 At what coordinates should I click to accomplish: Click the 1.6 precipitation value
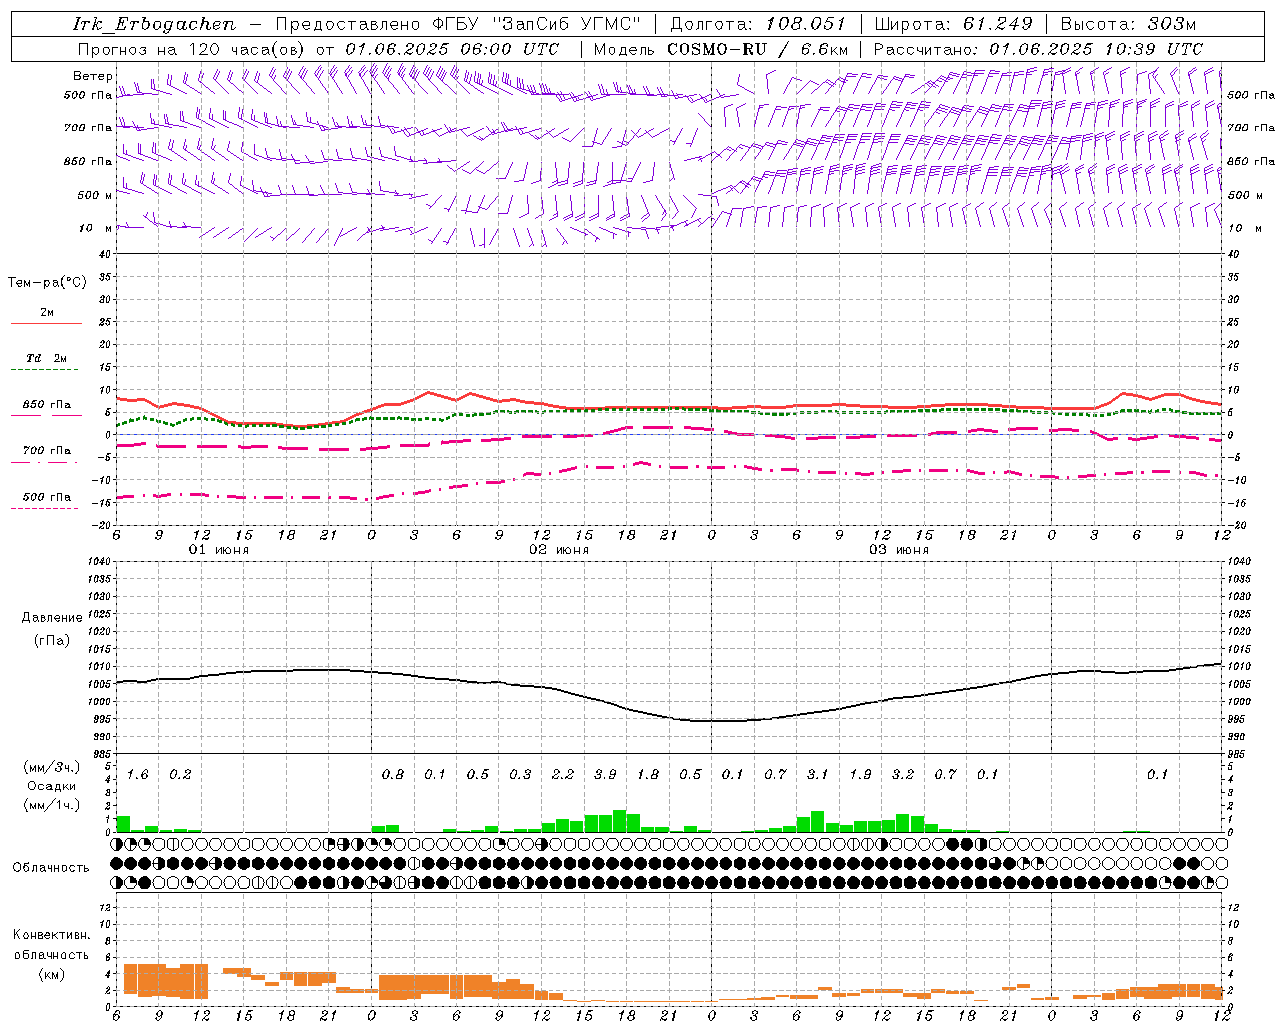pos(138,775)
